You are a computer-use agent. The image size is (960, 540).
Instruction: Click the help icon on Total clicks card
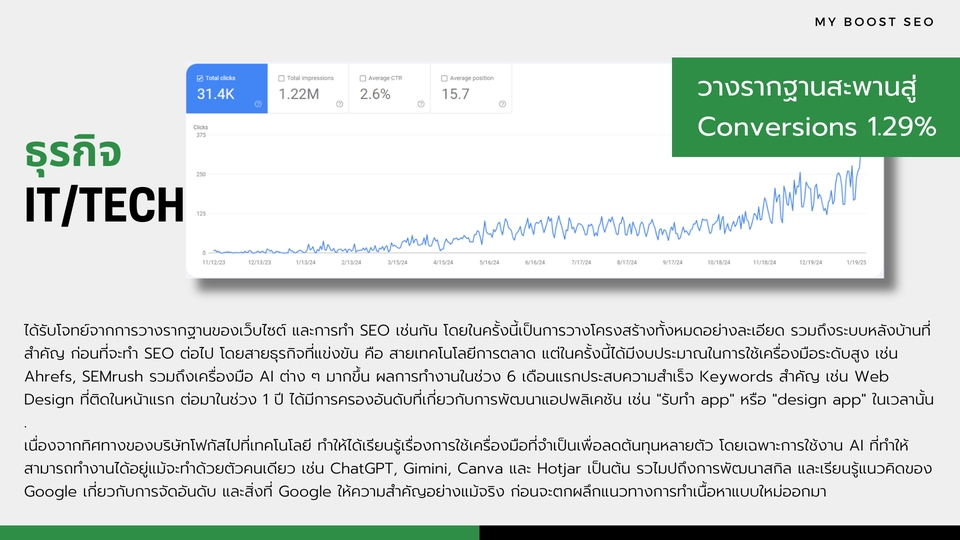click(x=258, y=103)
